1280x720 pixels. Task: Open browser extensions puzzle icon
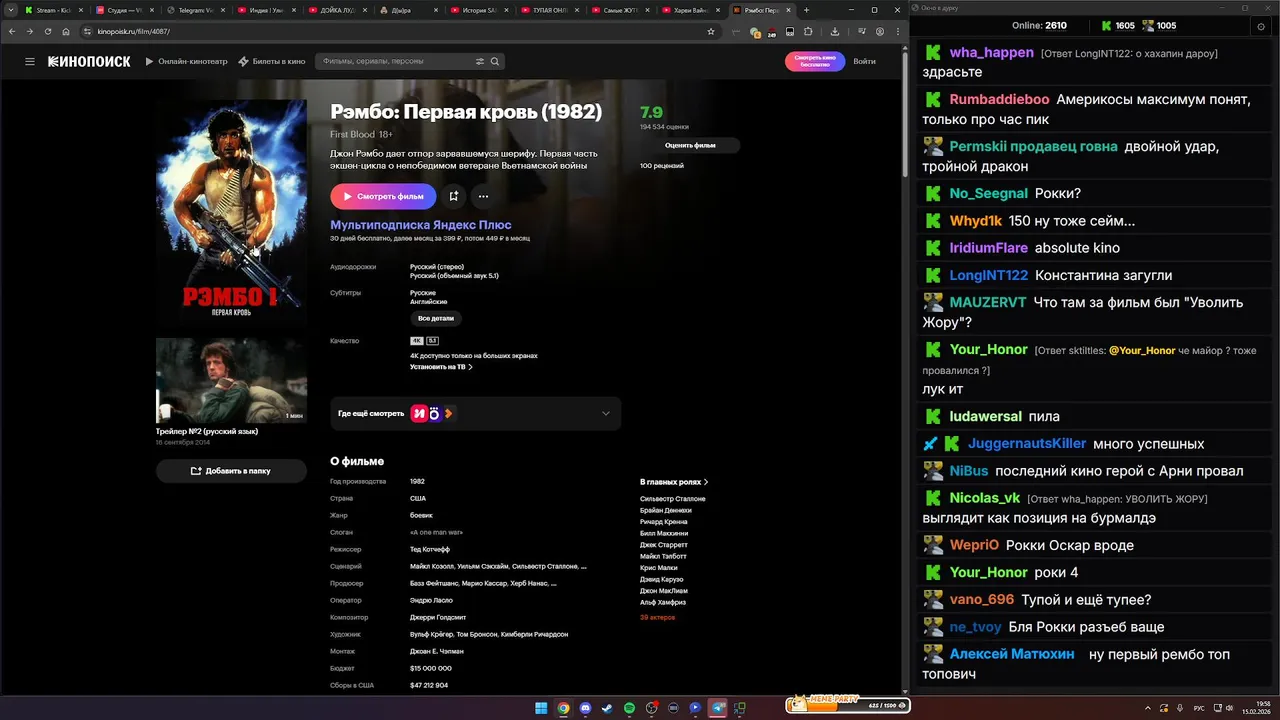(808, 31)
